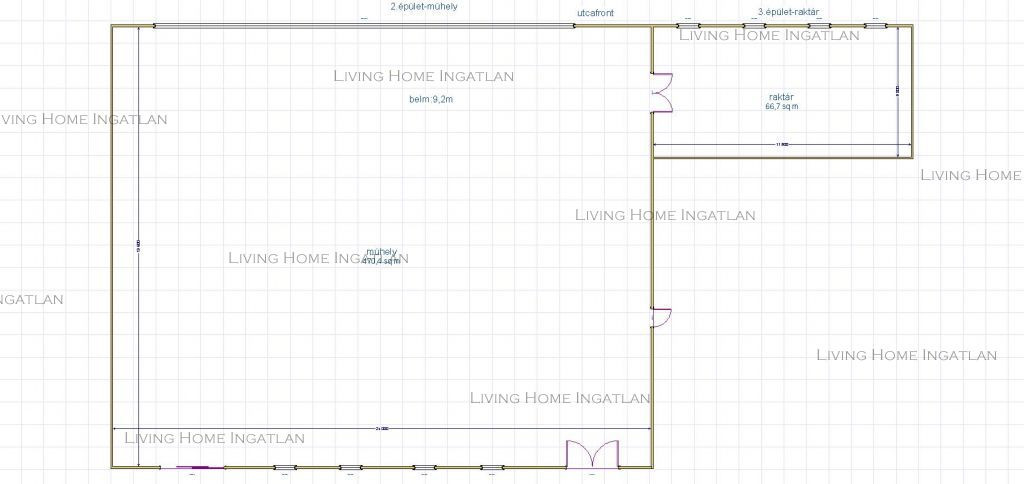Image resolution: width=1024 pixels, height=484 pixels.
Task: Click the leftmost window on raktár's top wall
Action: [686, 25]
